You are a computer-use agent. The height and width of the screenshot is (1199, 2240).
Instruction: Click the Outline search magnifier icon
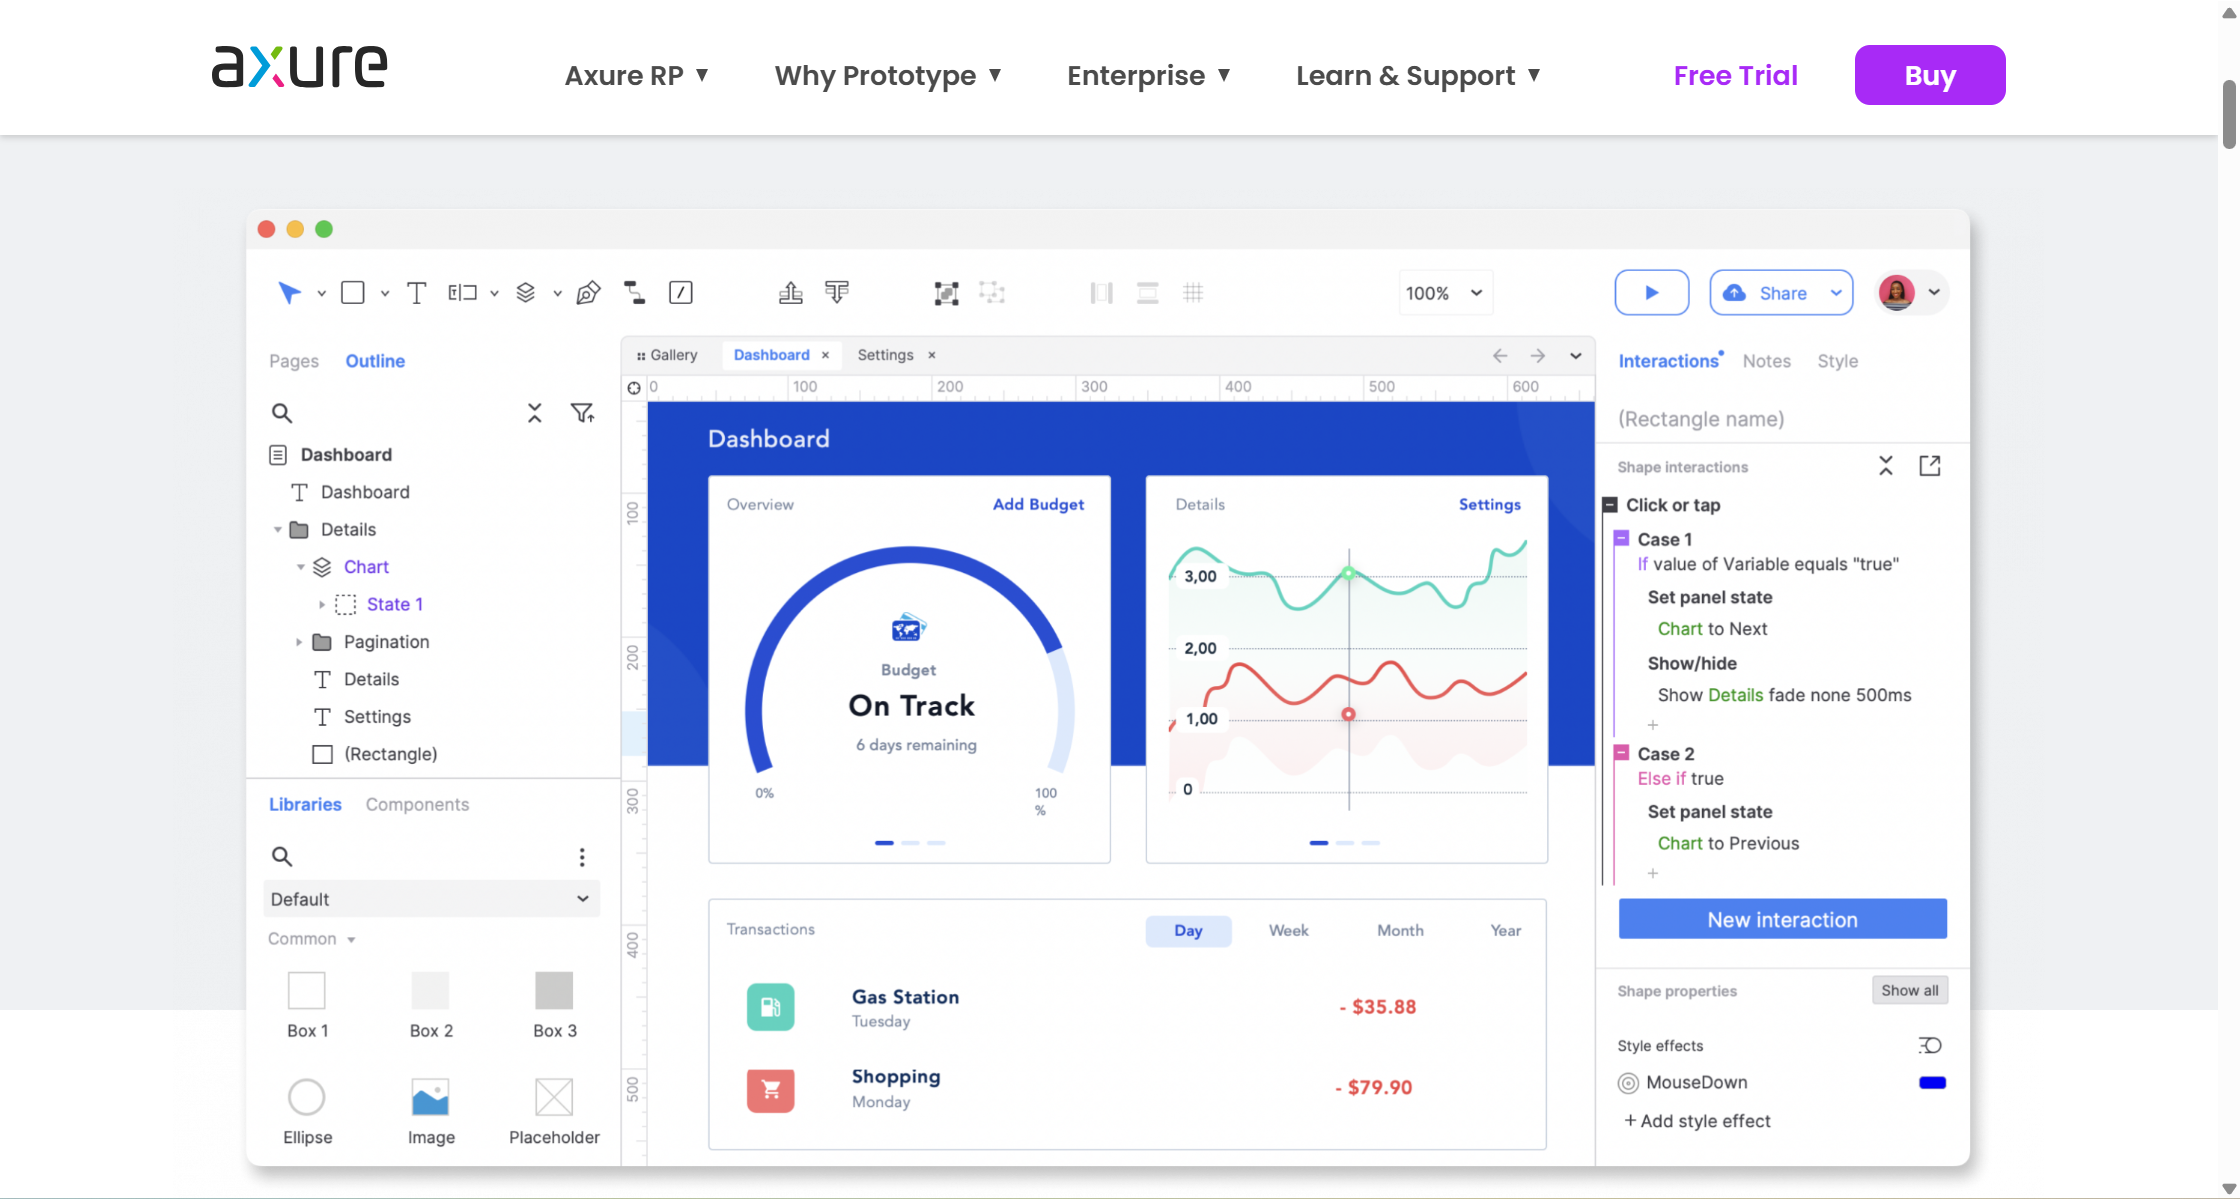click(x=282, y=413)
